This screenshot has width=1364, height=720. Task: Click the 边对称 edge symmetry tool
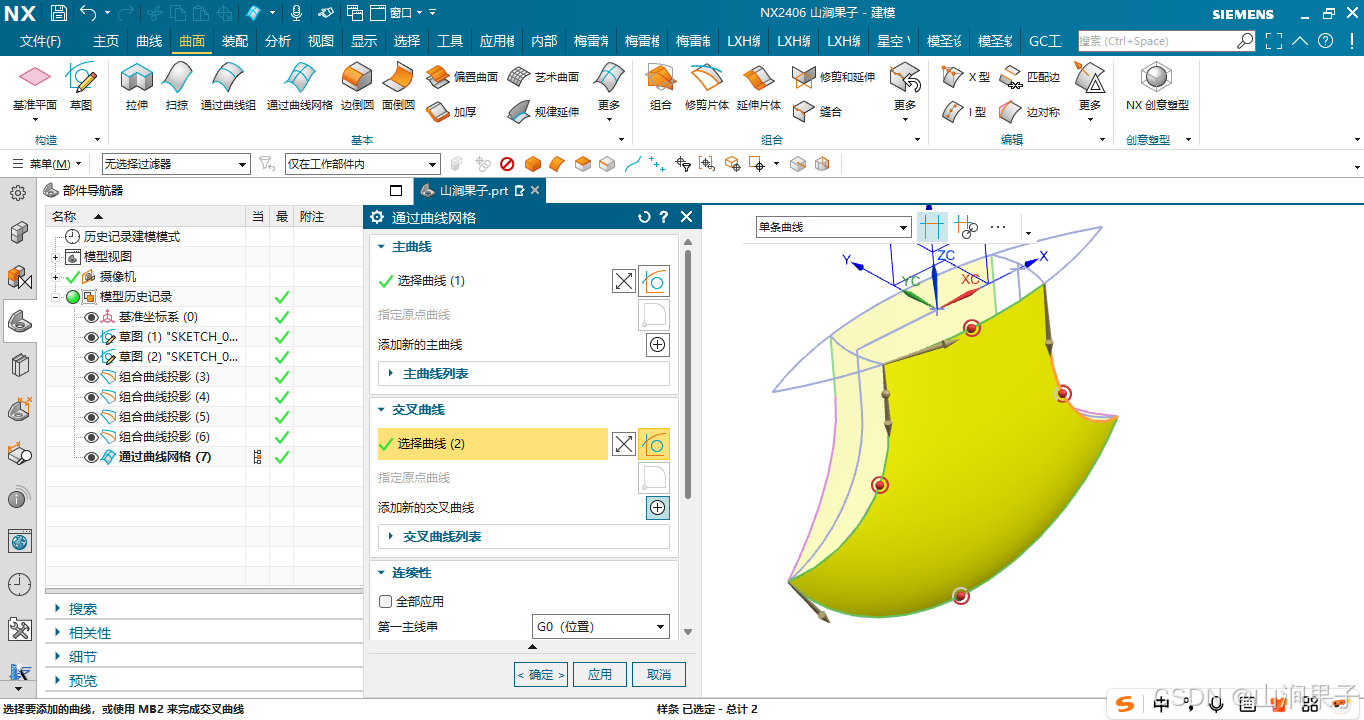[x=1029, y=112]
